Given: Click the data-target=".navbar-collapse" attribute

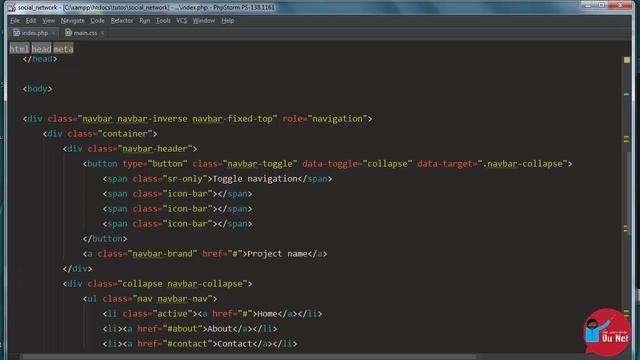Looking at the screenshot, I should [x=492, y=164].
